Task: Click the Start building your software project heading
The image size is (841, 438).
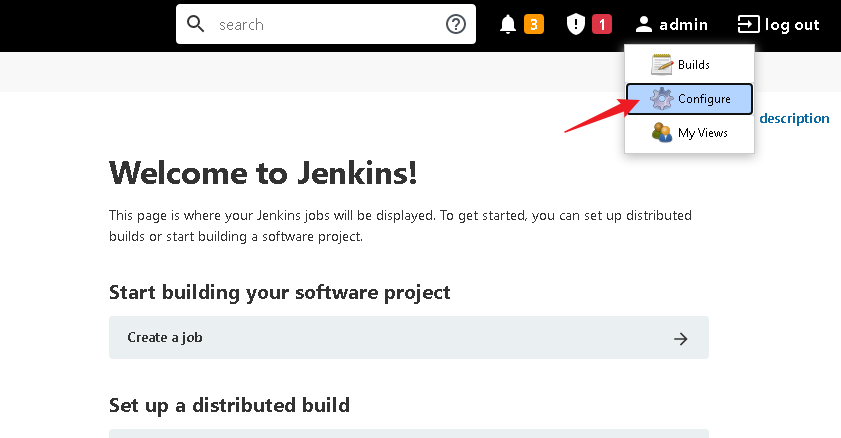Action: click(279, 293)
